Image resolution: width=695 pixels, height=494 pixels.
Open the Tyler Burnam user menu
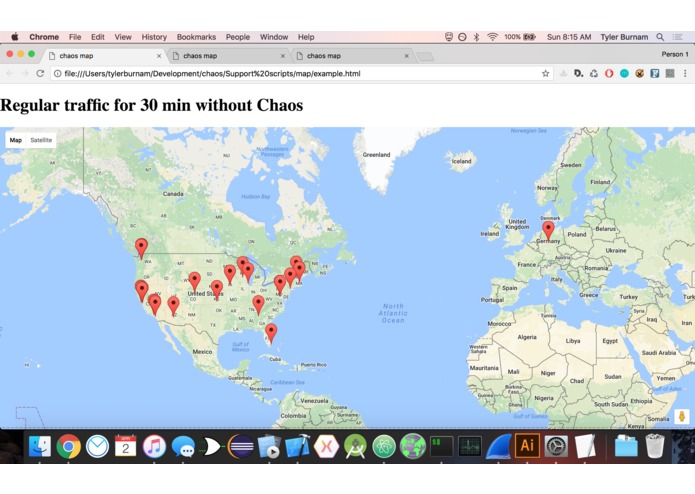click(624, 37)
